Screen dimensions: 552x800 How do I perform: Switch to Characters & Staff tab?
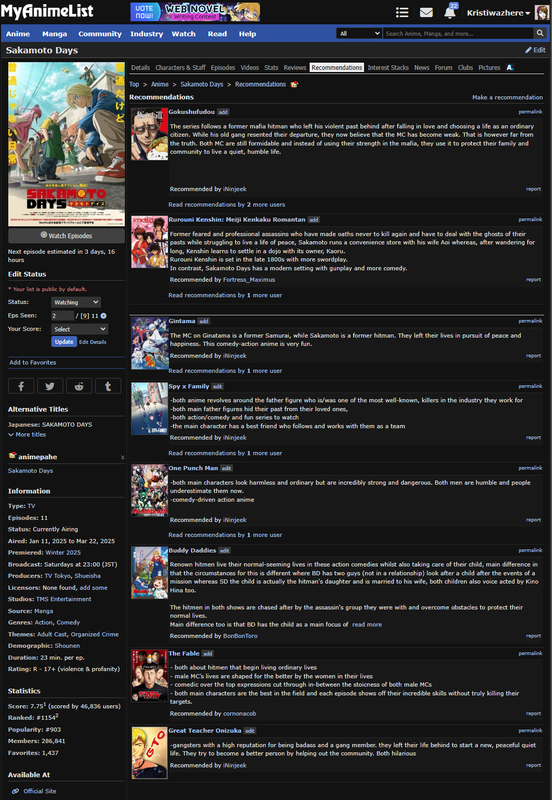point(180,67)
